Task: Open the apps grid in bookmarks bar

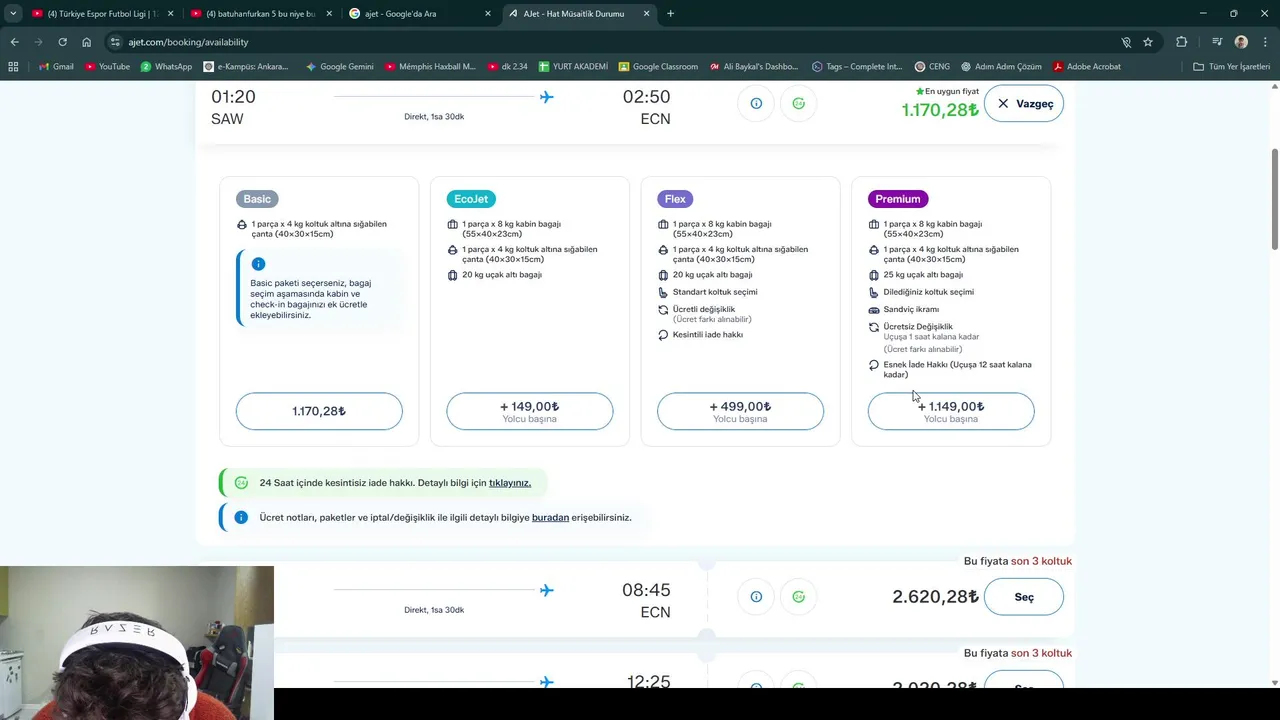Action: [13, 67]
